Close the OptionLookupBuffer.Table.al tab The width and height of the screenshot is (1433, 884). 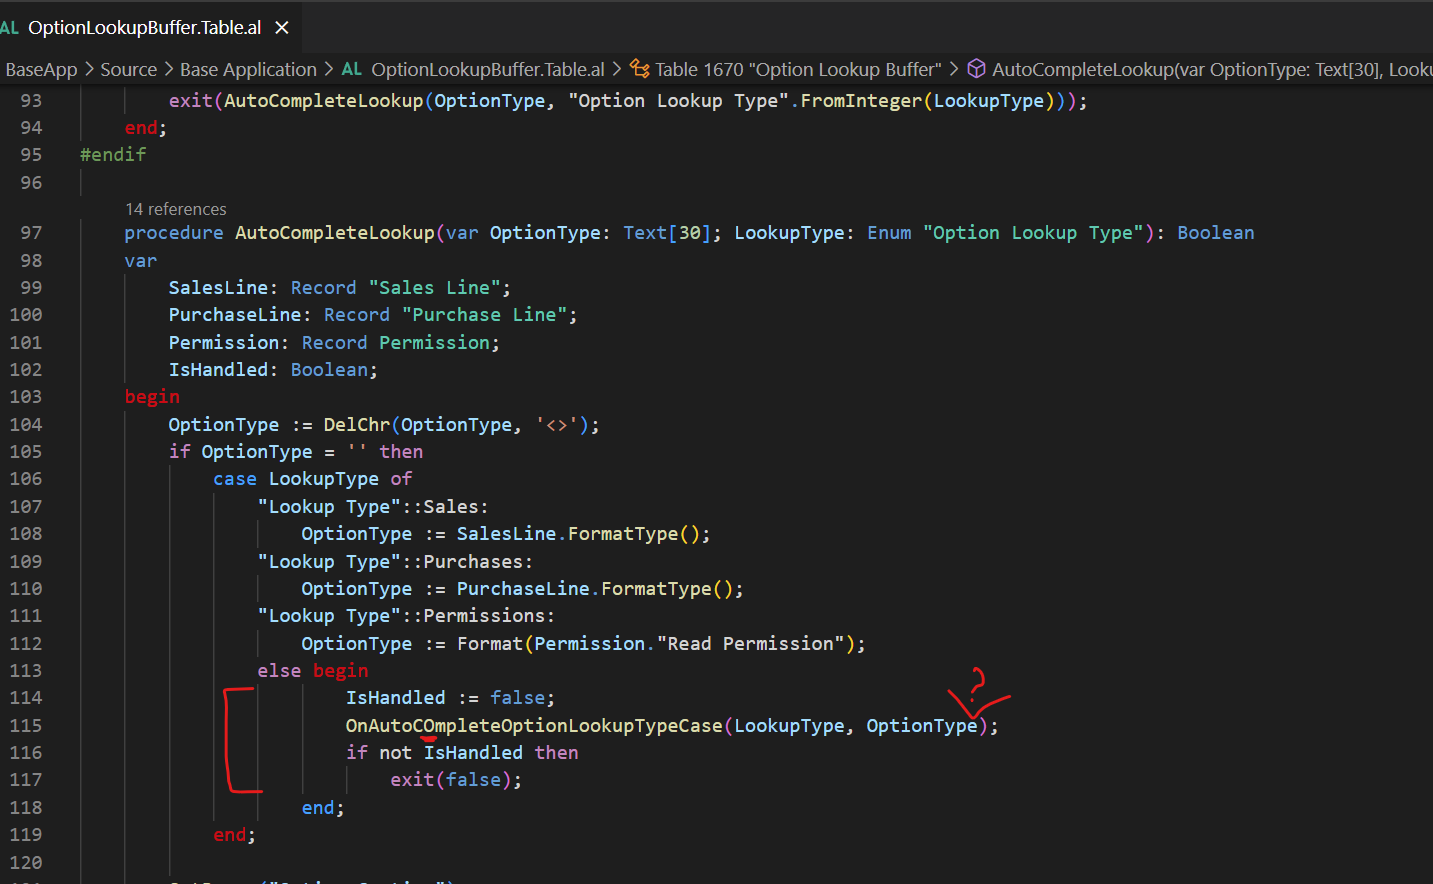(x=281, y=27)
